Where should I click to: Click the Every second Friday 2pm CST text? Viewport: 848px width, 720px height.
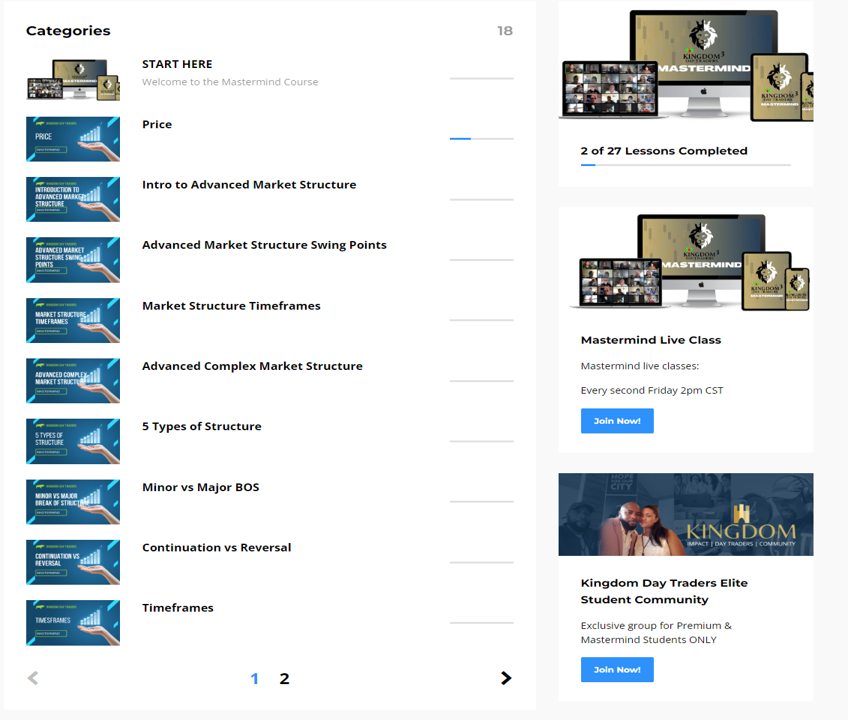[652, 391]
